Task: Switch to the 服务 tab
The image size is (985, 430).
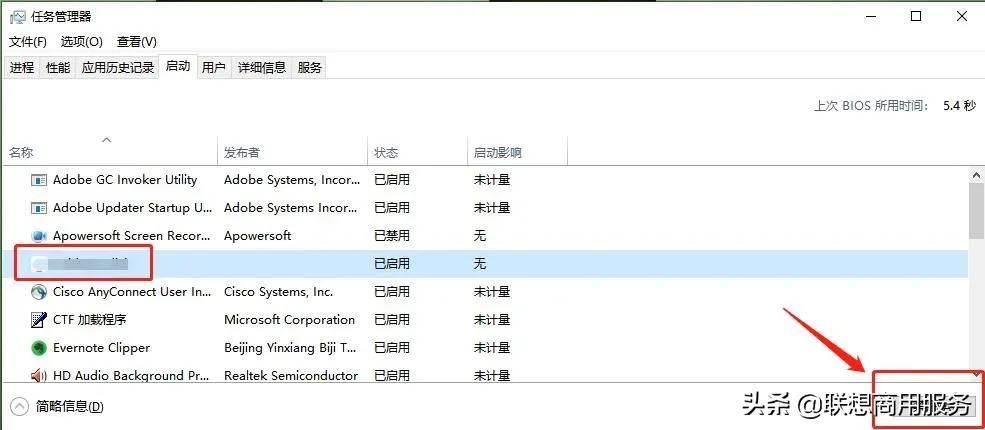Action: [310, 68]
